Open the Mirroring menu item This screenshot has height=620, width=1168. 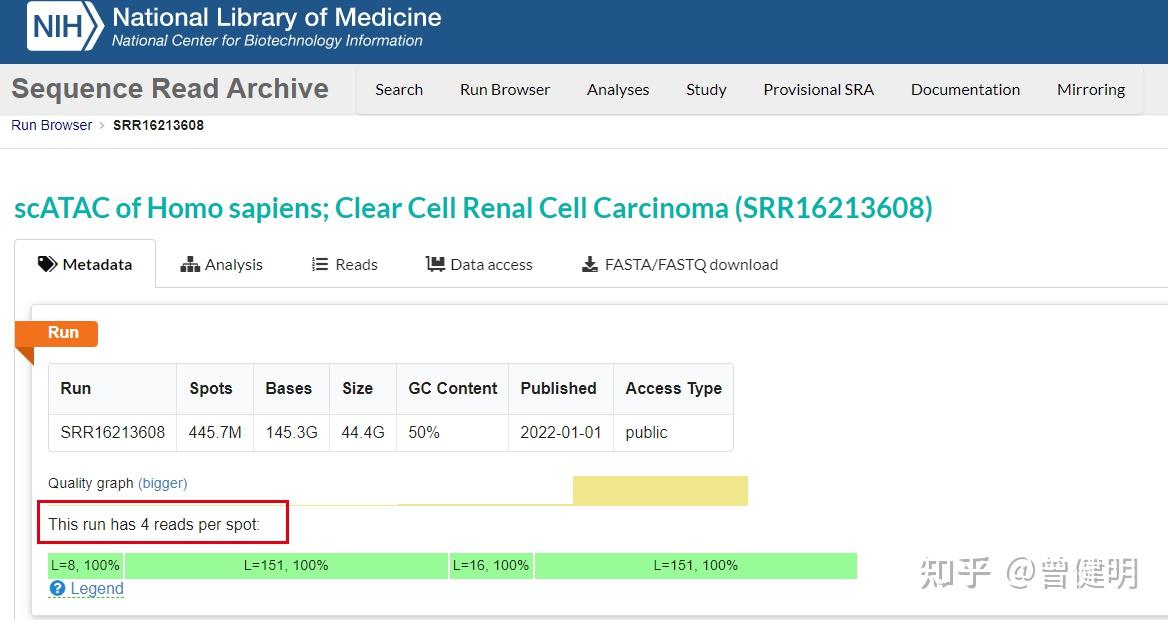pos(1091,89)
